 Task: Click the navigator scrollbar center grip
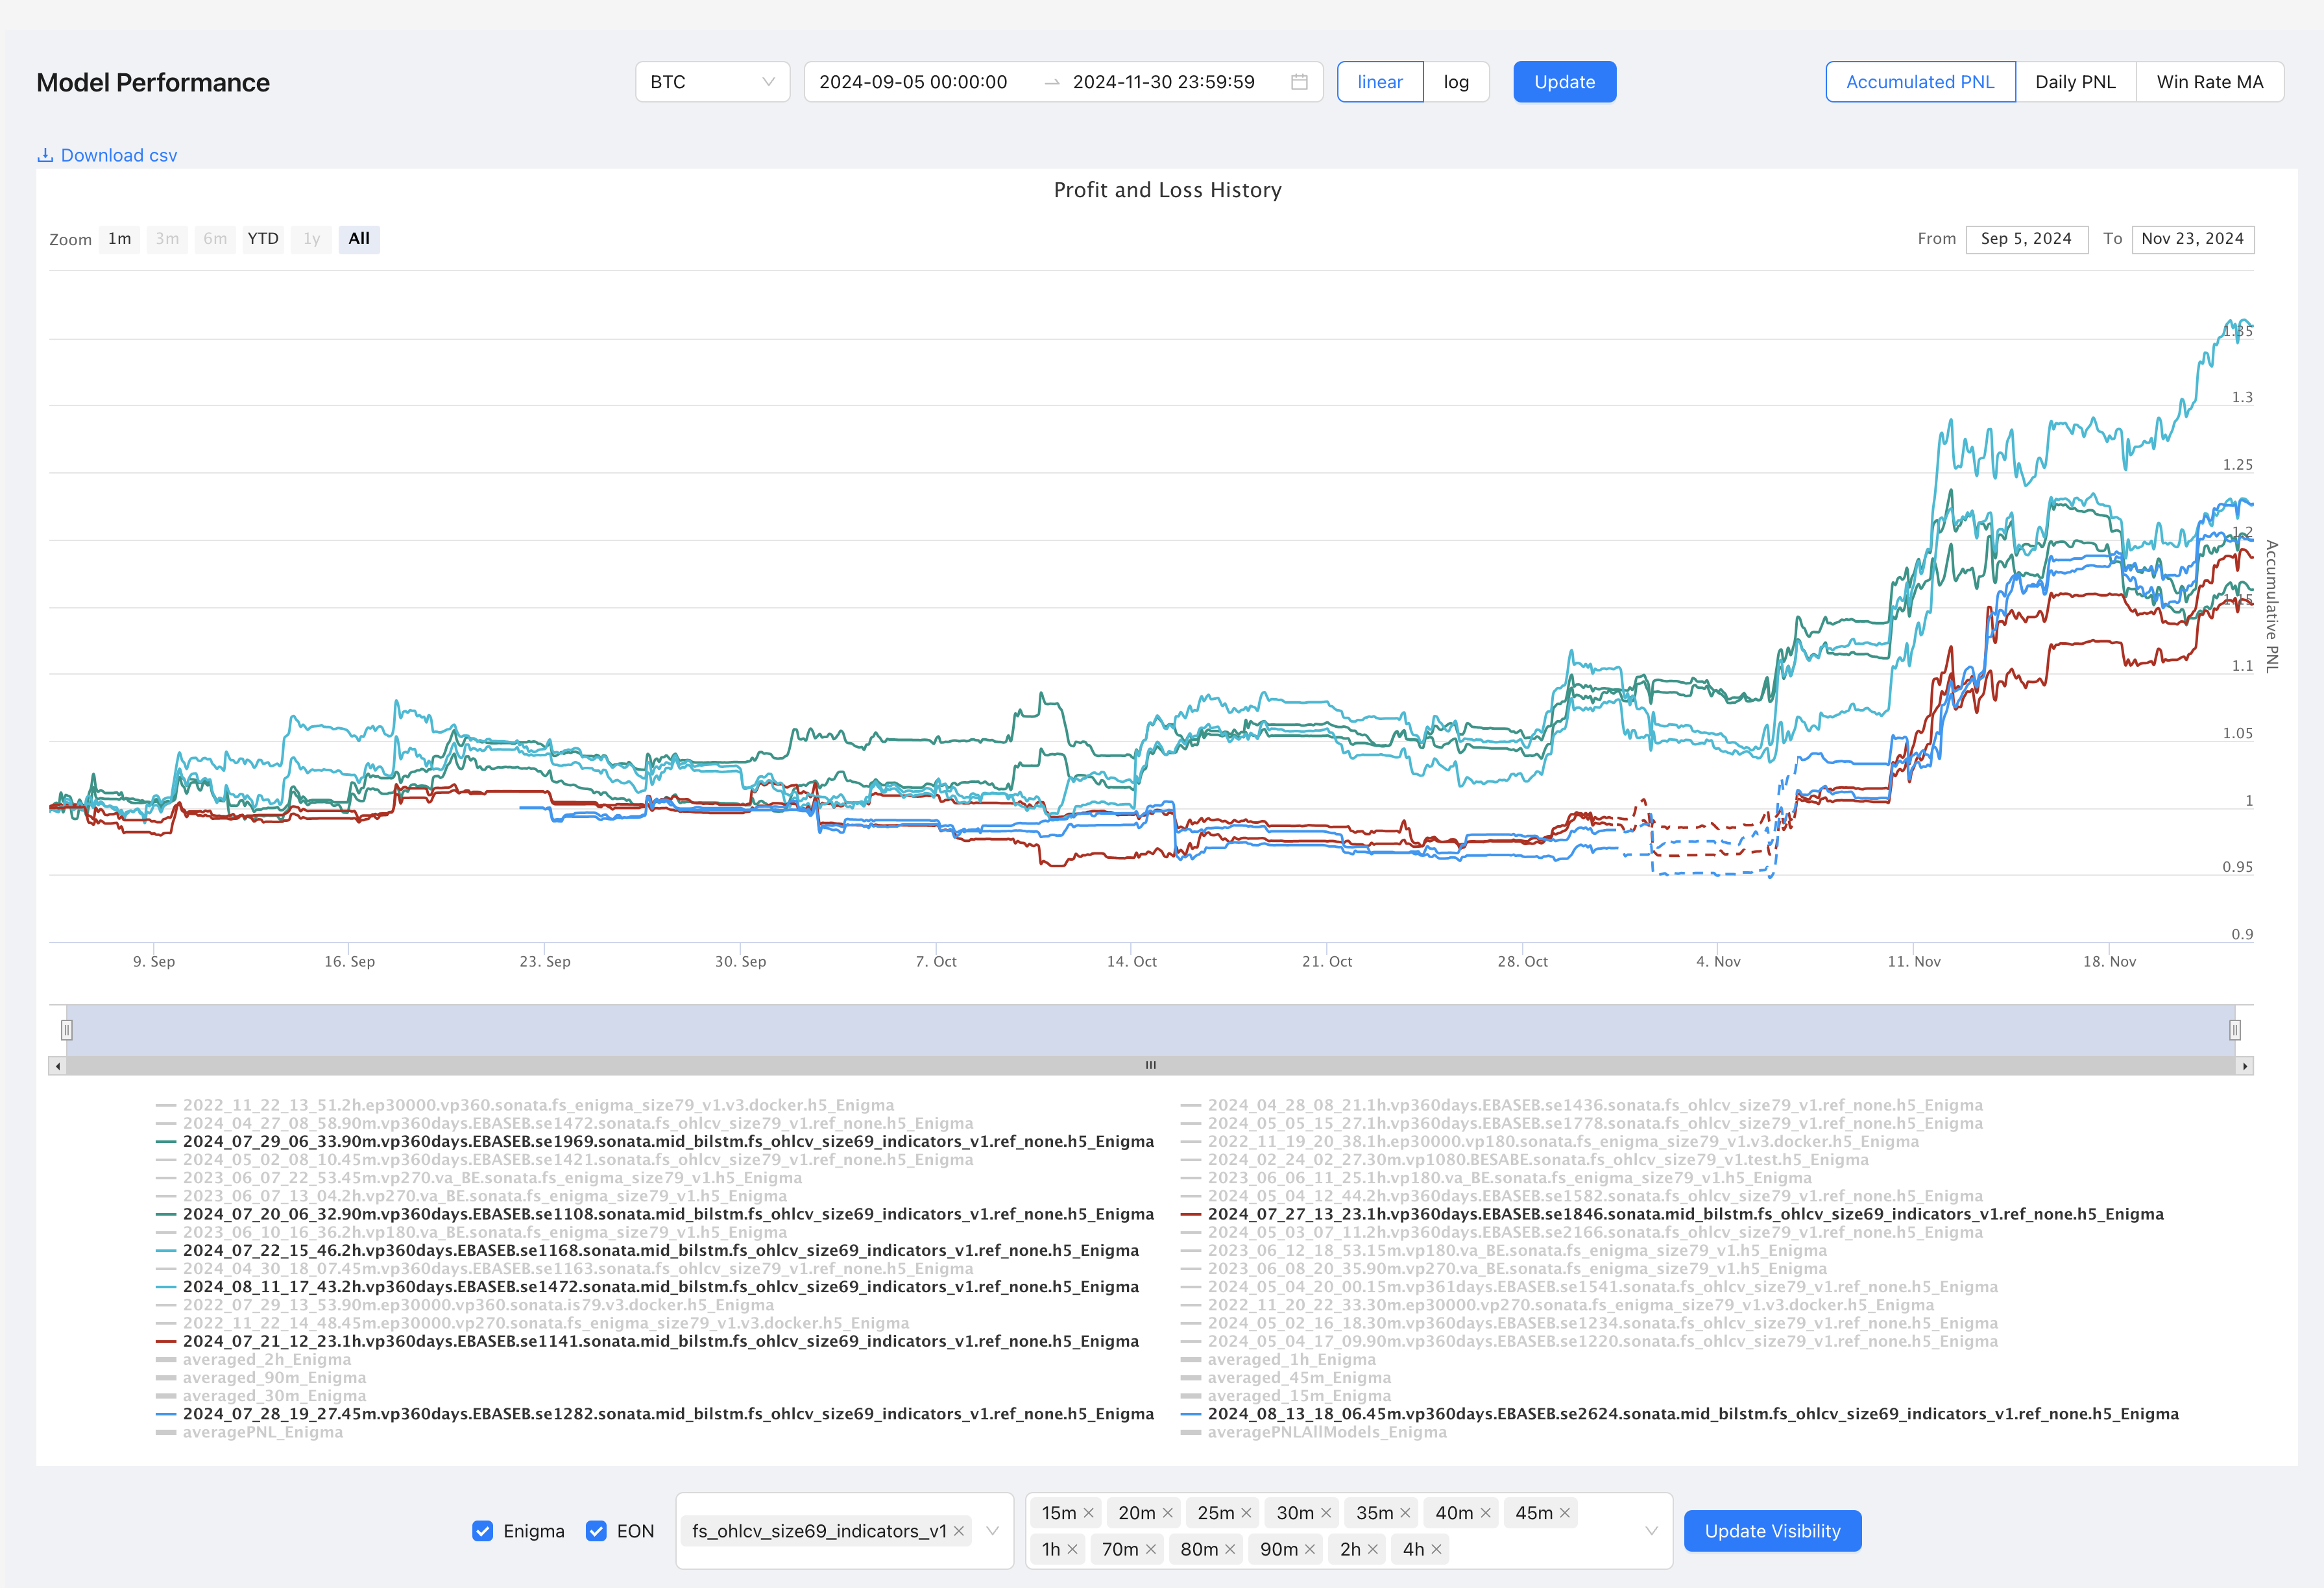[1151, 1066]
